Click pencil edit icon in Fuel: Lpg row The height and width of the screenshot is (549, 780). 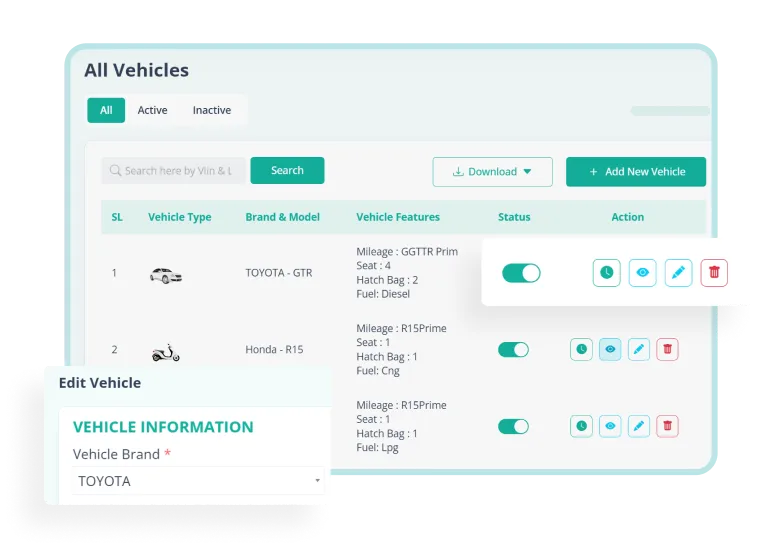(639, 426)
